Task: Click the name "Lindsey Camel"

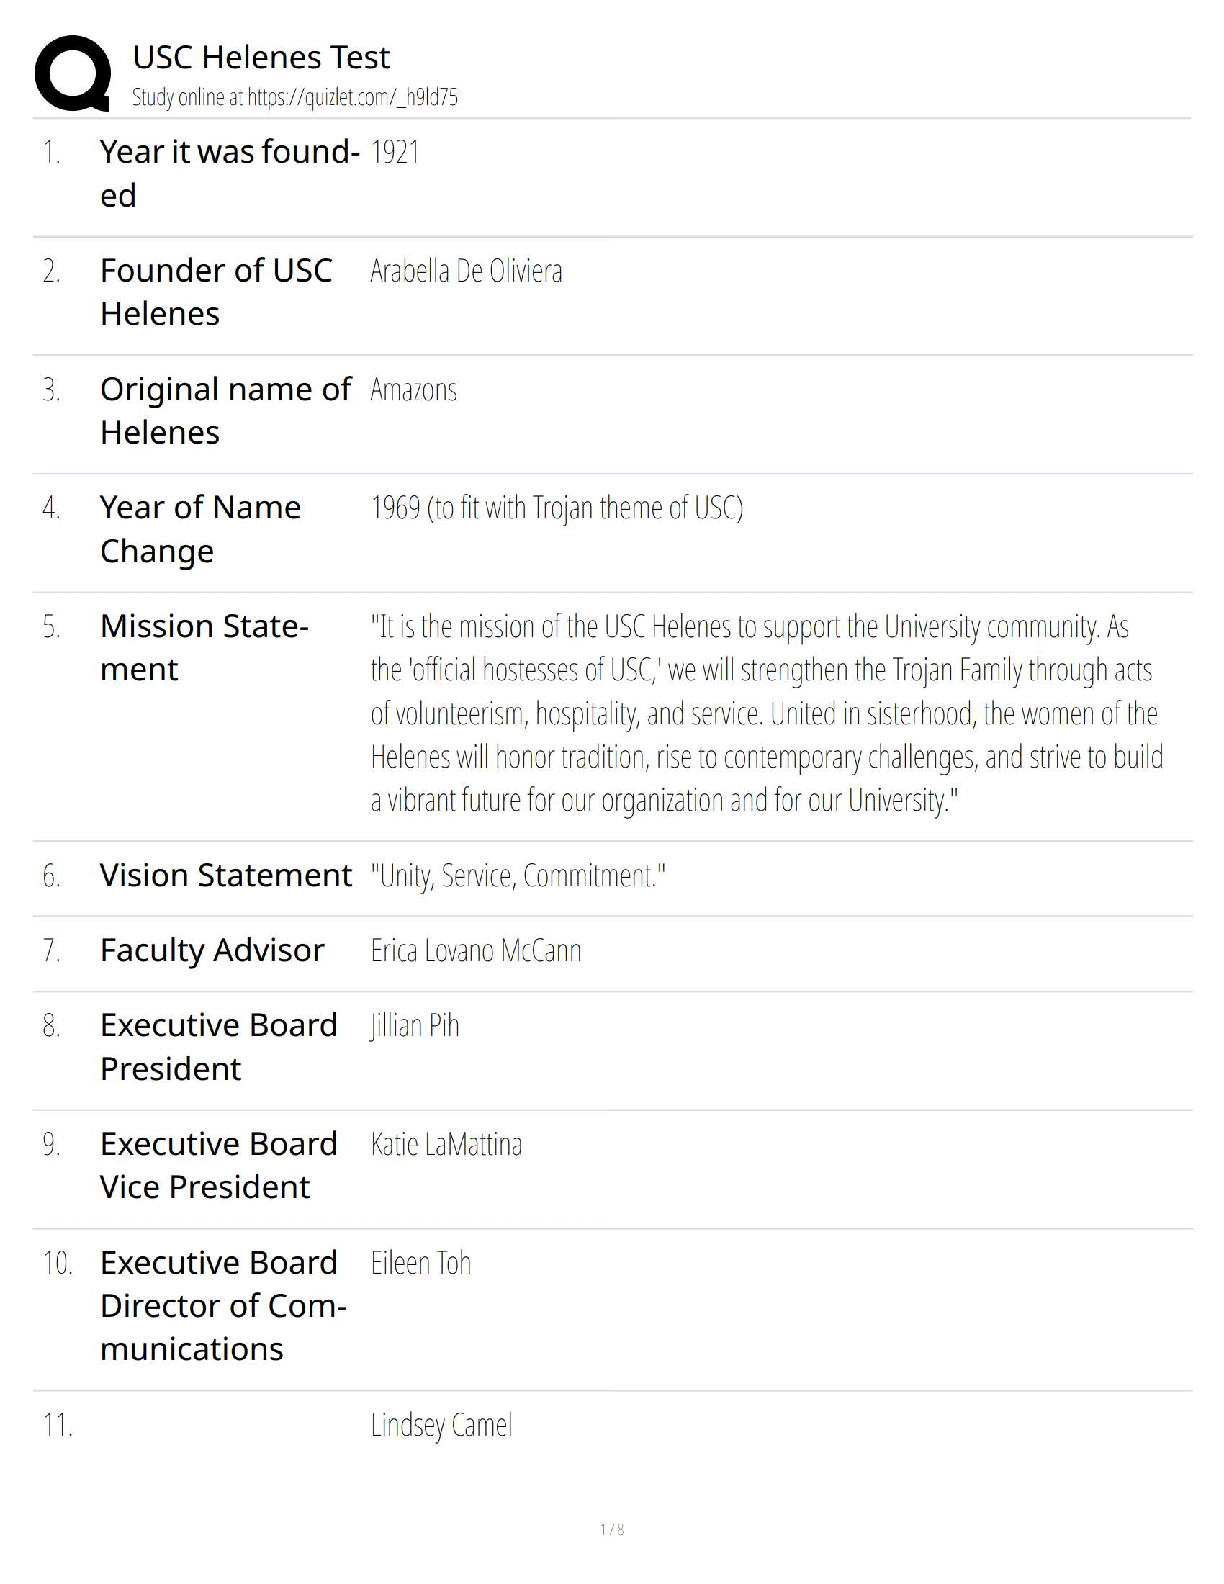Action: 441,1425
